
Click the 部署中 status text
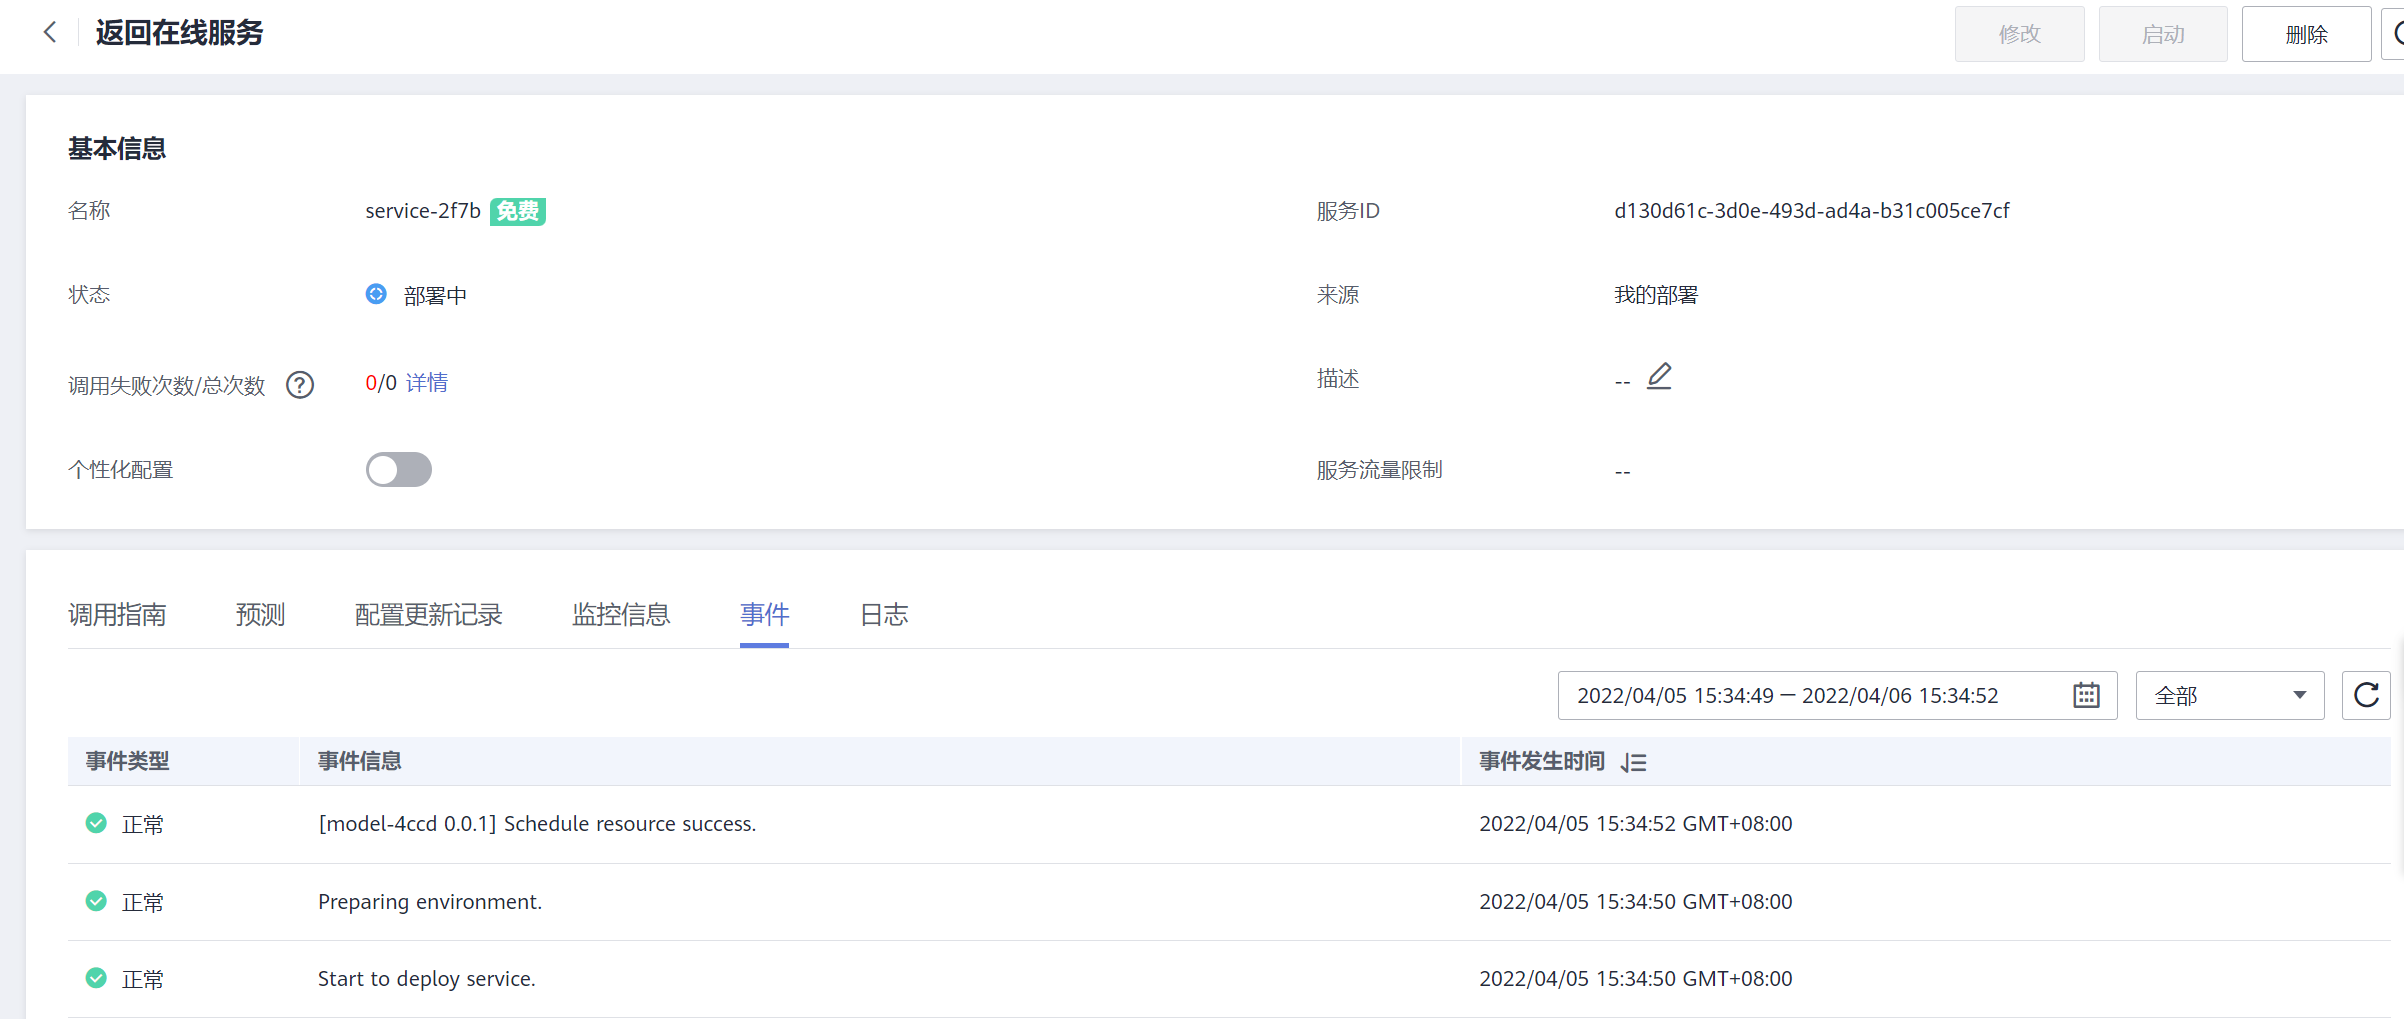pos(435,296)
